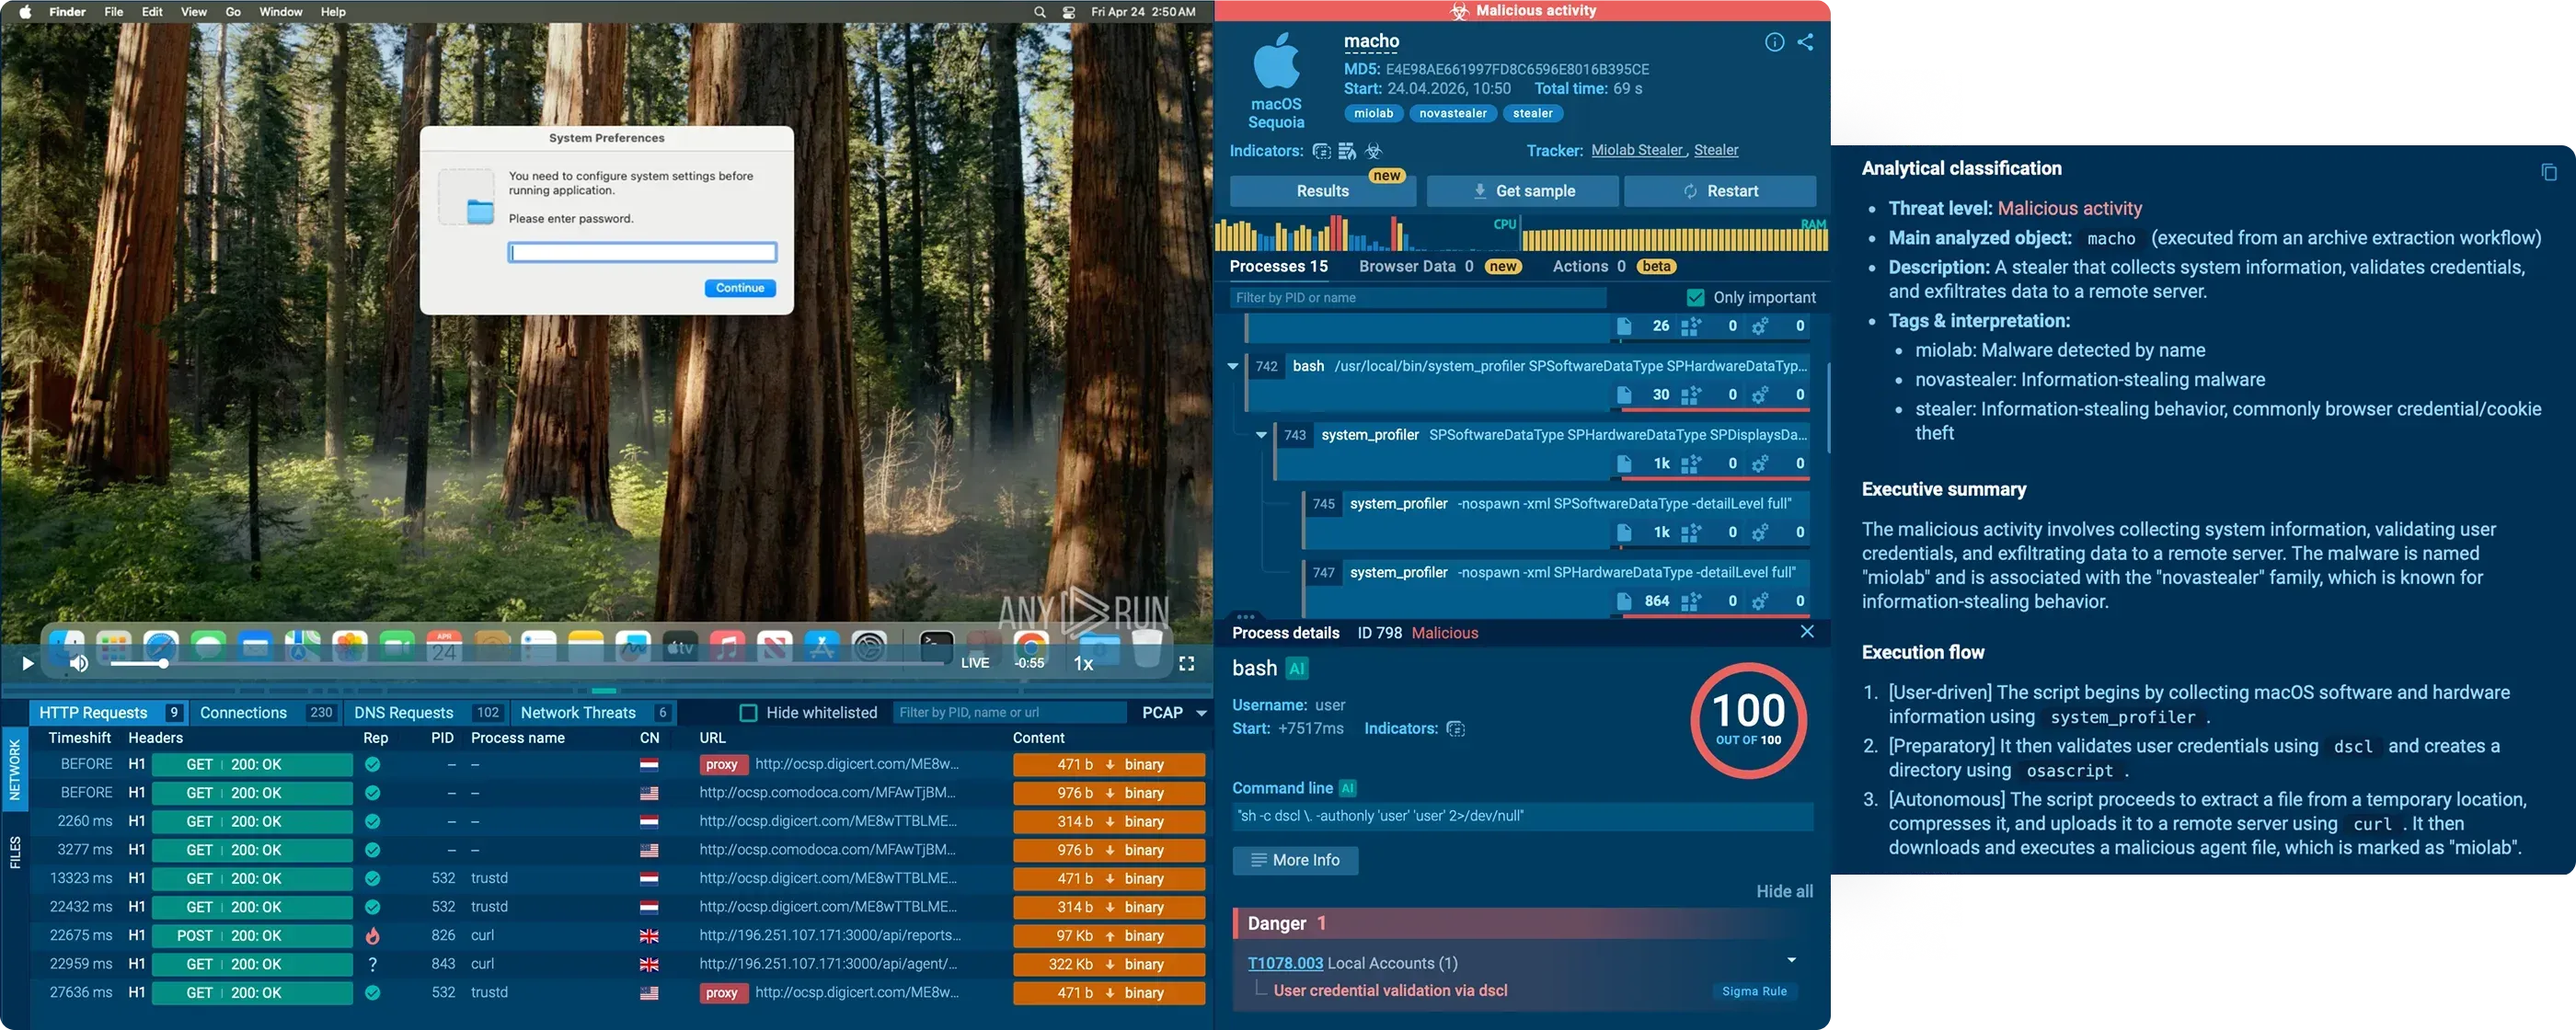Click the video playback progress slider
Screen dimensions: 2576x1030
coord(527,663)
